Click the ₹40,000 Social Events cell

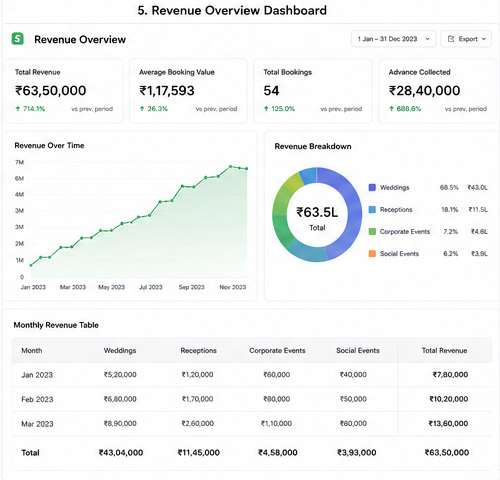353,375
